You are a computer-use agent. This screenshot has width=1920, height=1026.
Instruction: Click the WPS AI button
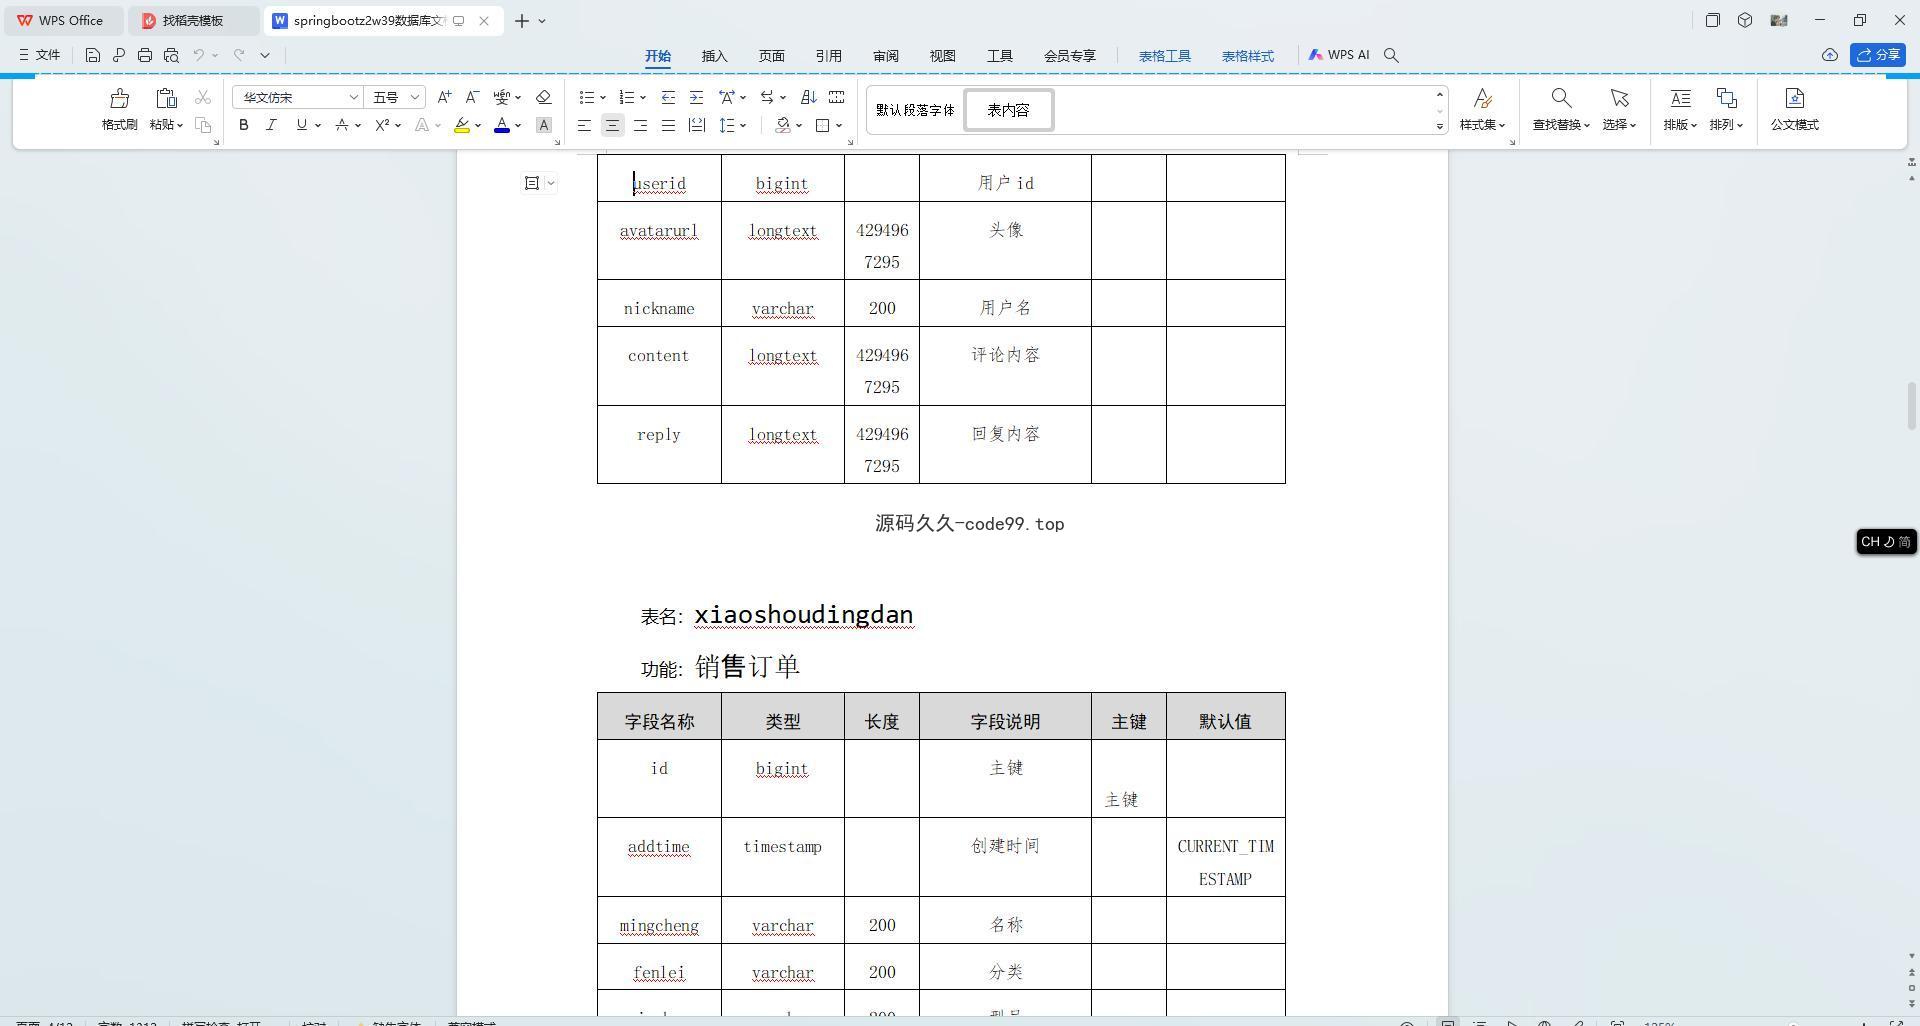[x=1339, y=55]
